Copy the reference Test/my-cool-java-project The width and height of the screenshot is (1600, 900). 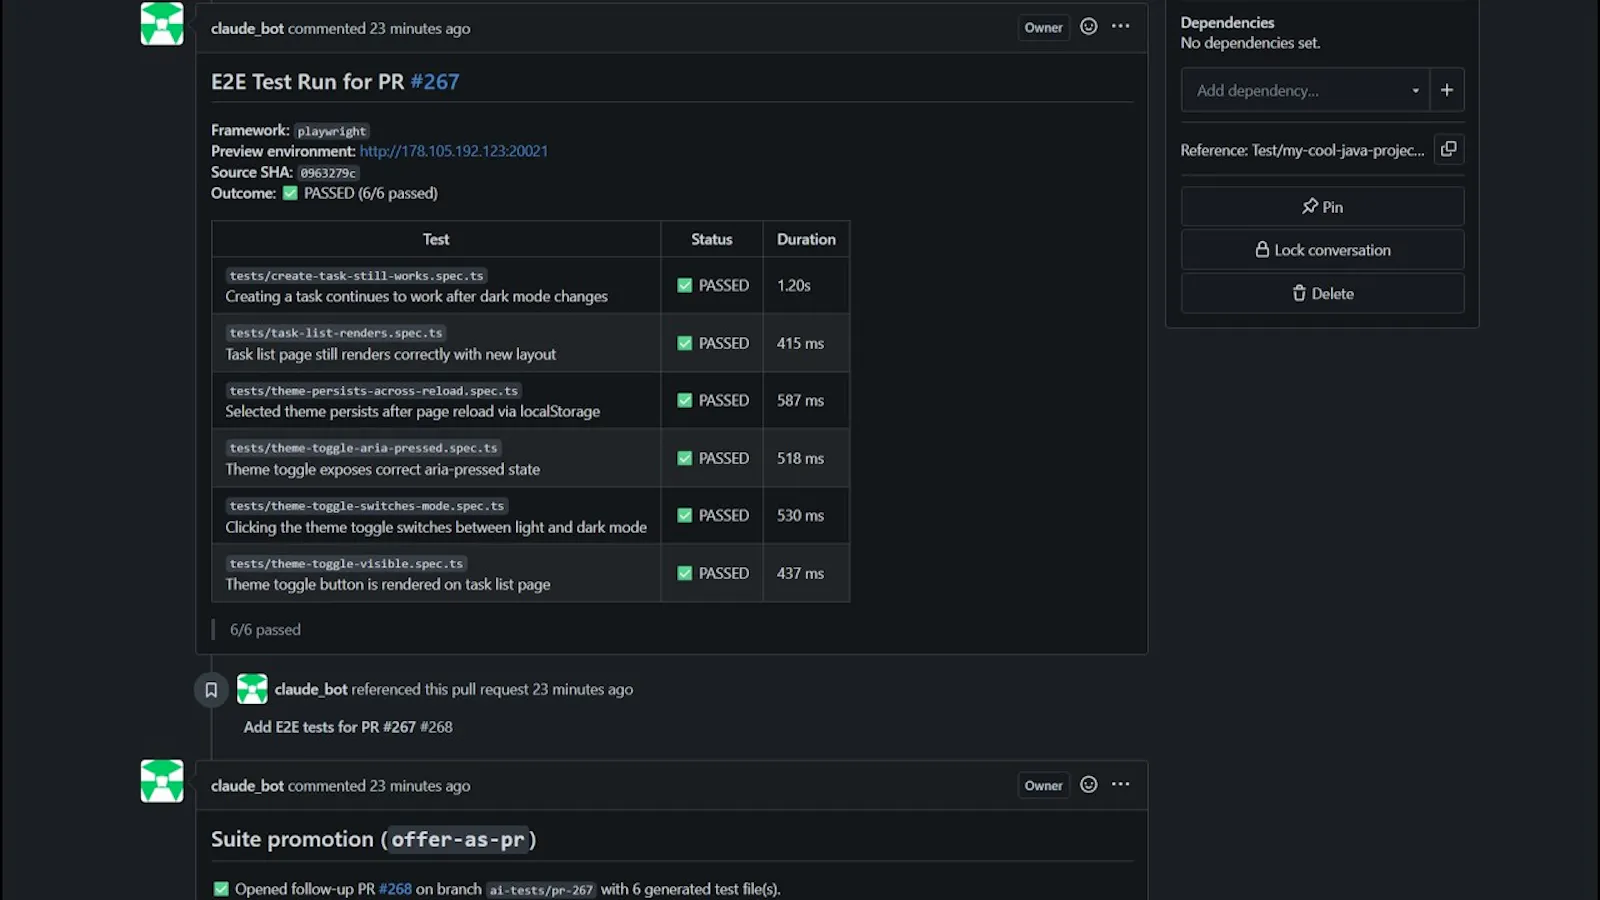(x=1448, y=149)
